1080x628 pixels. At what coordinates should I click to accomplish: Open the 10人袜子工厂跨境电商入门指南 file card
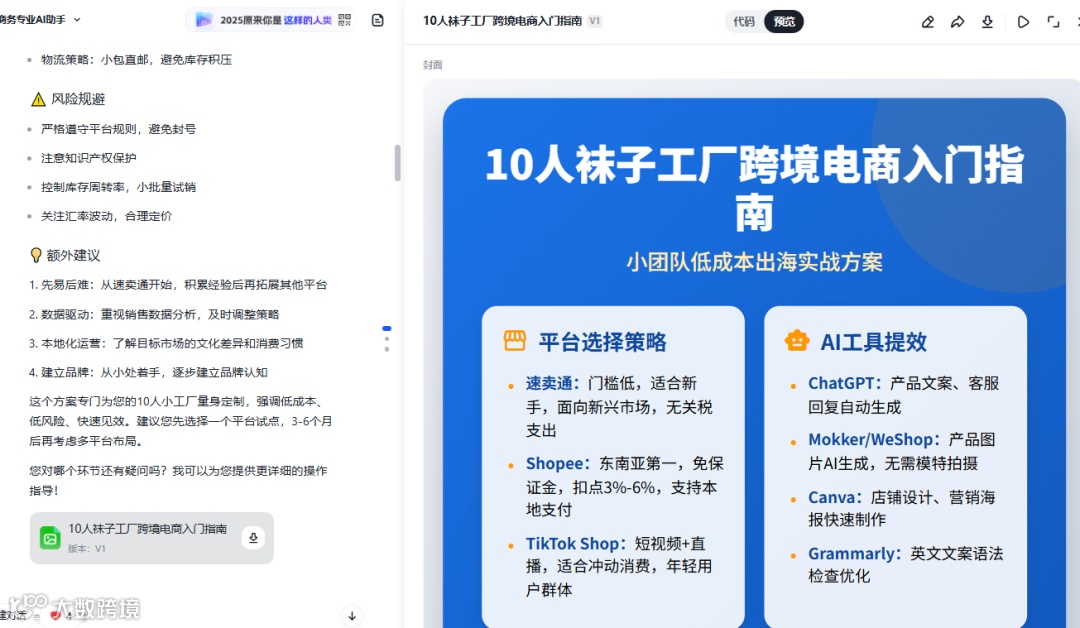tap(152, 538)
